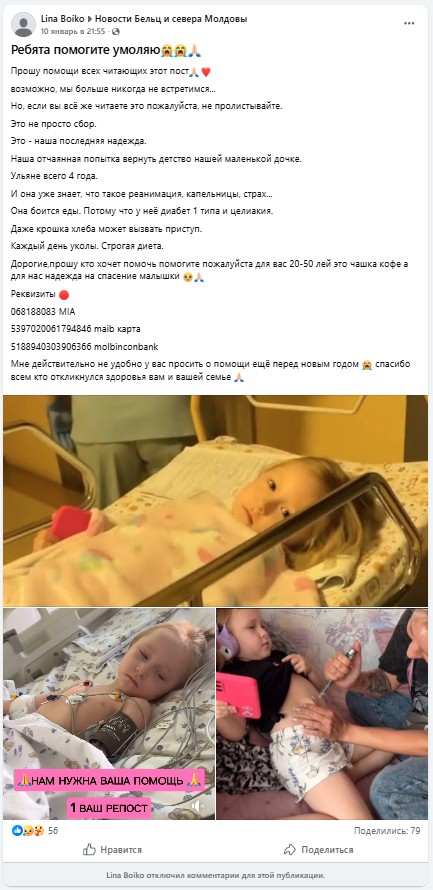Open the bottom-left hospital video thumbnail
Viewport: 433px width, 890px height.
[109, 714]
